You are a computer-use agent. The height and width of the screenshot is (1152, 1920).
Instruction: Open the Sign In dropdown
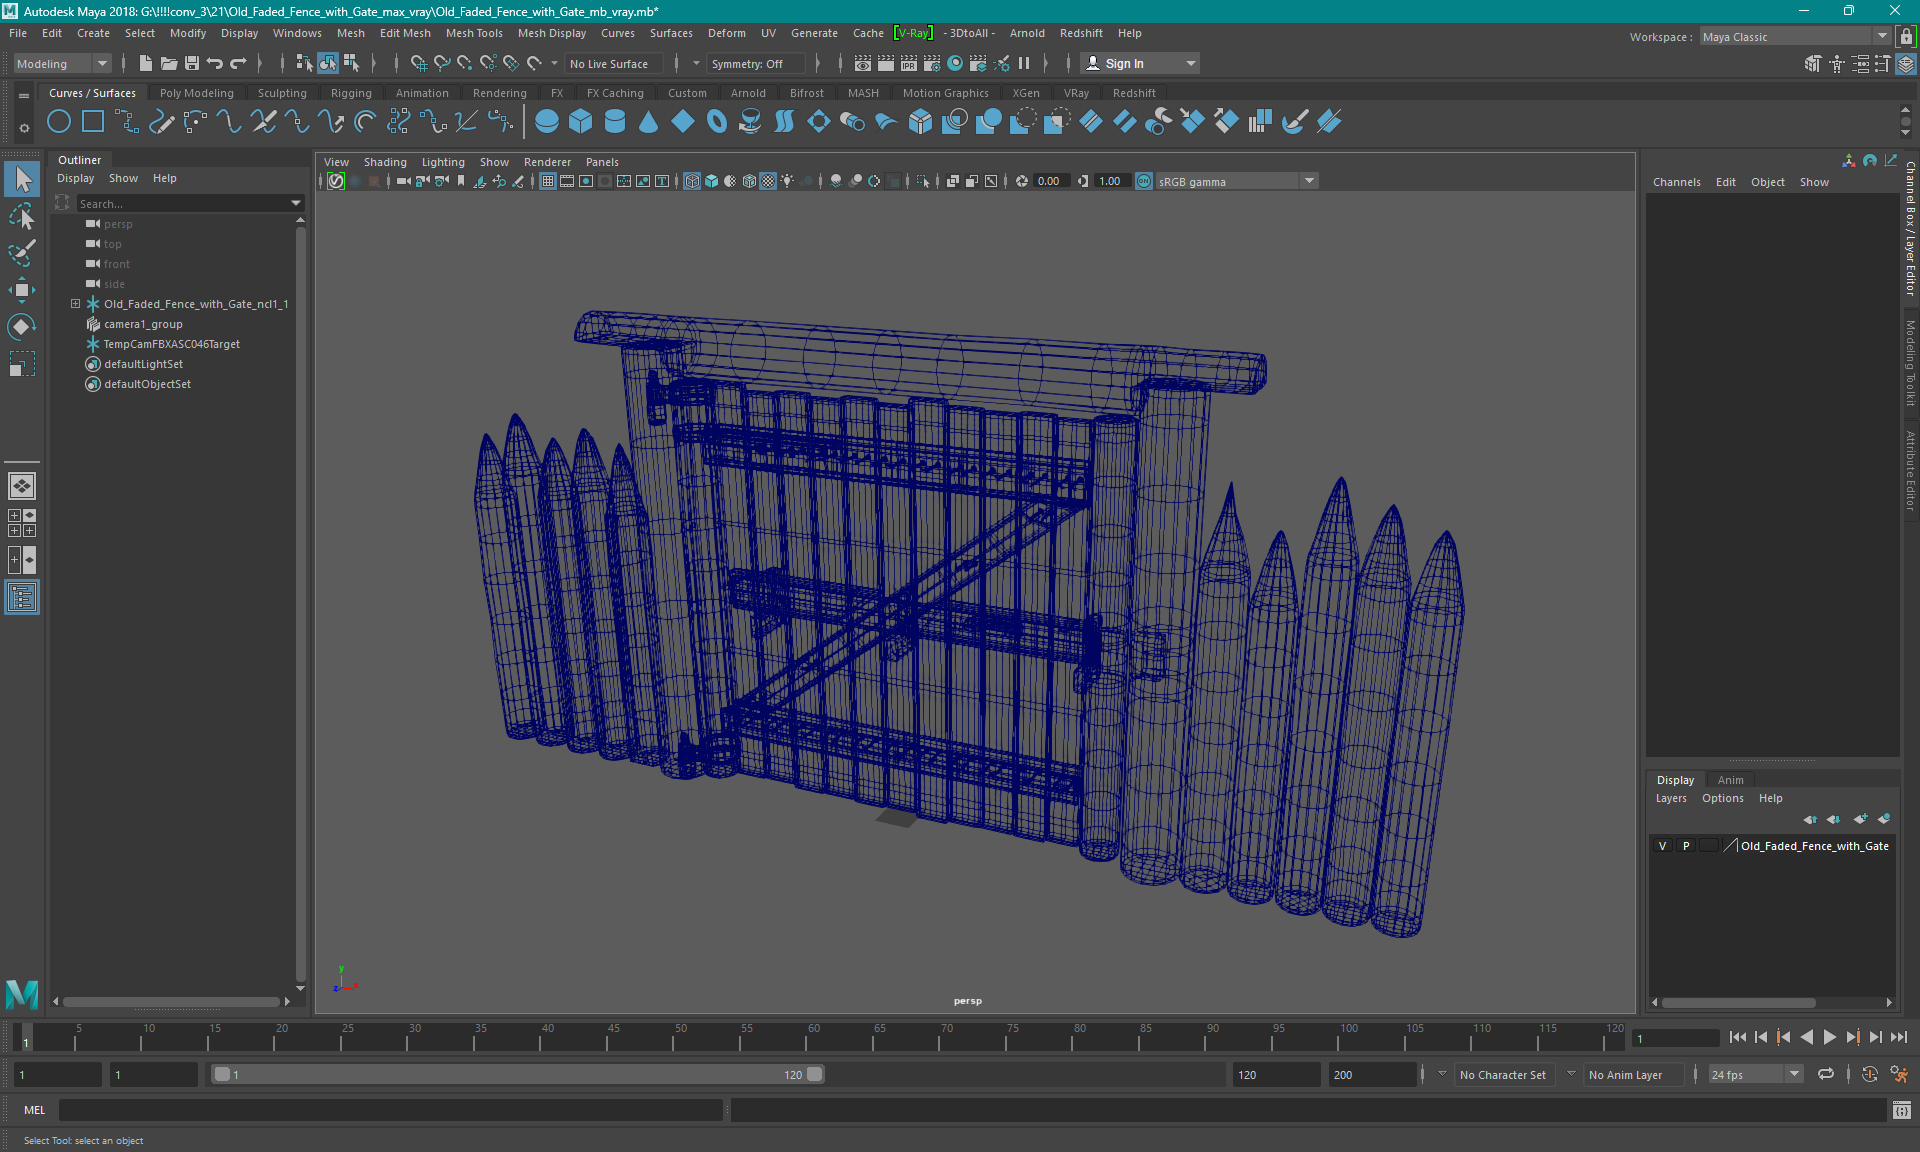(1140, 63)
